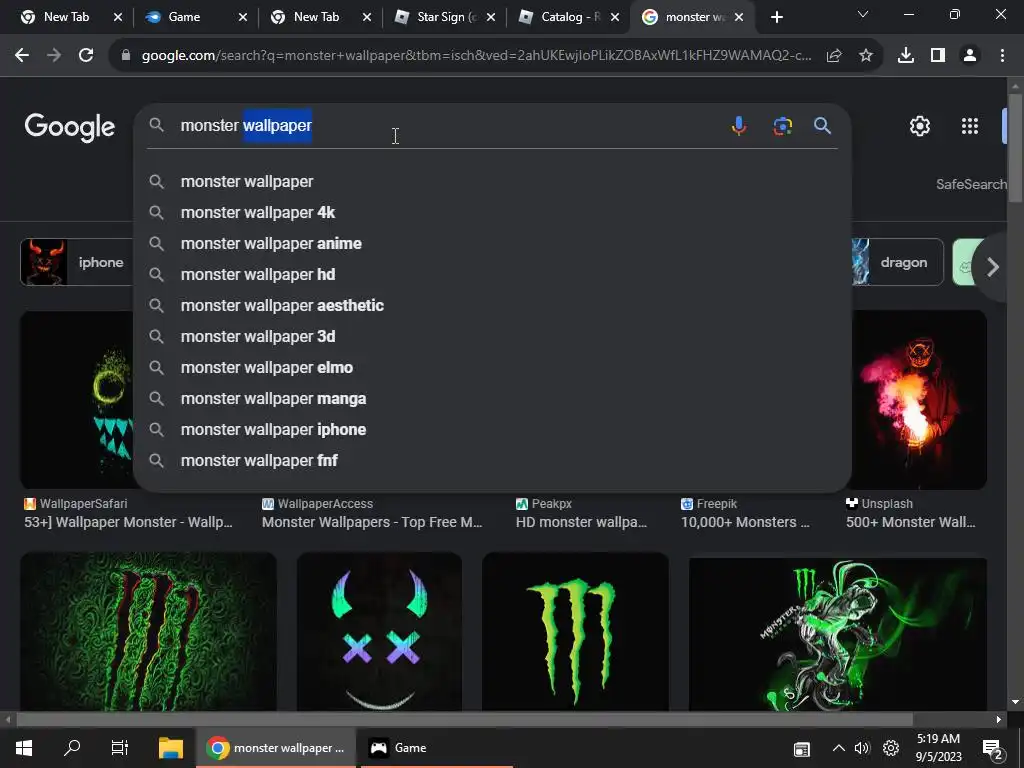Open the tray settings gear icon

[x=891, y=748]
